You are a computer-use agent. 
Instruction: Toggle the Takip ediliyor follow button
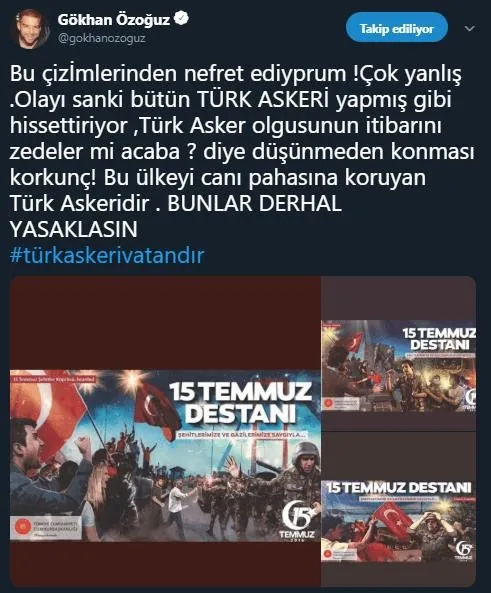pyautogui.click(x=396, y=28)
